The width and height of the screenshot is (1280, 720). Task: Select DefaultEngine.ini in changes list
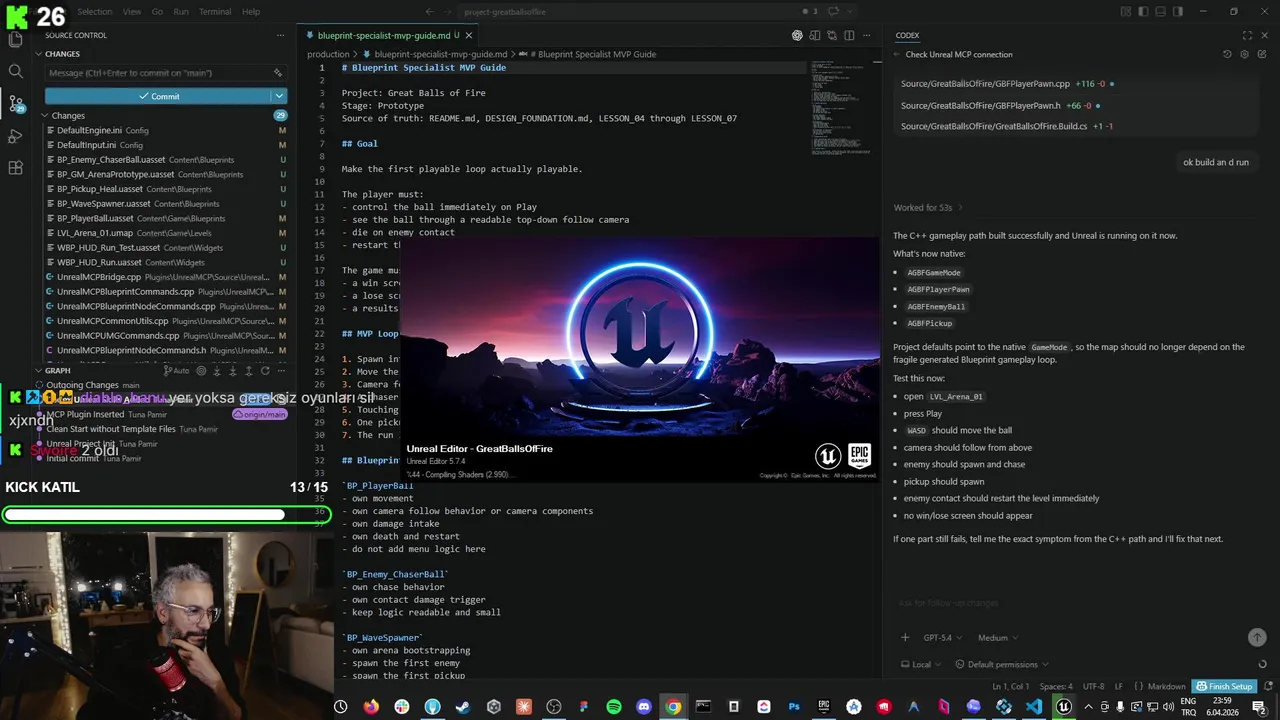click(165, 130)
